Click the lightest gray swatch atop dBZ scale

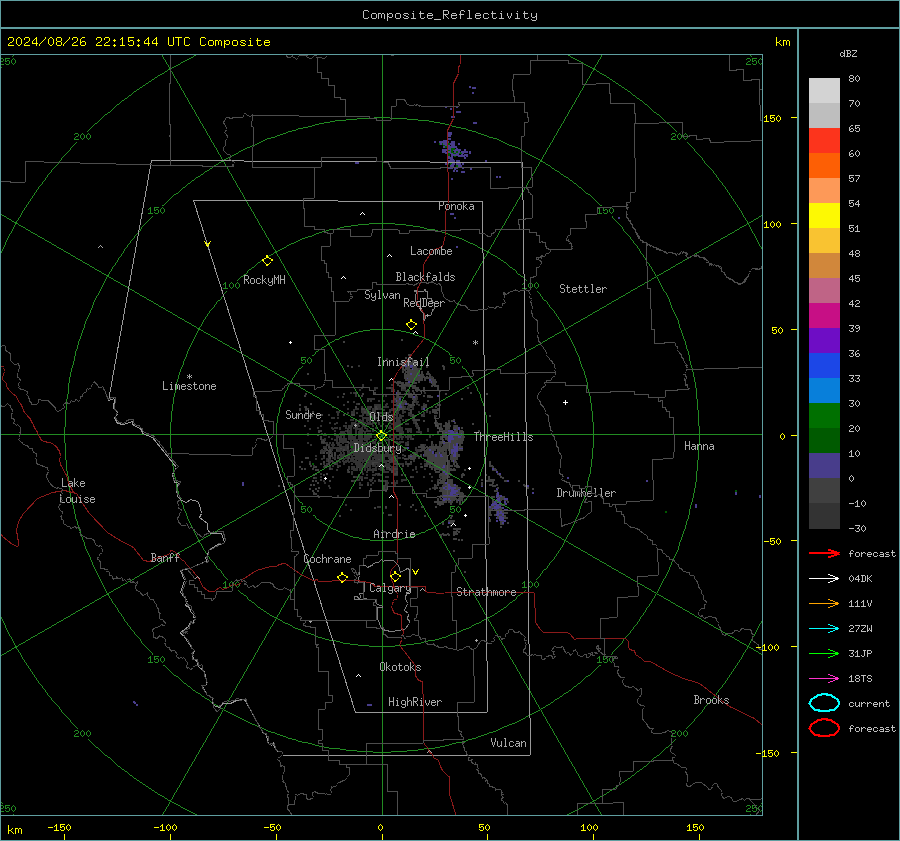(824, 91)
